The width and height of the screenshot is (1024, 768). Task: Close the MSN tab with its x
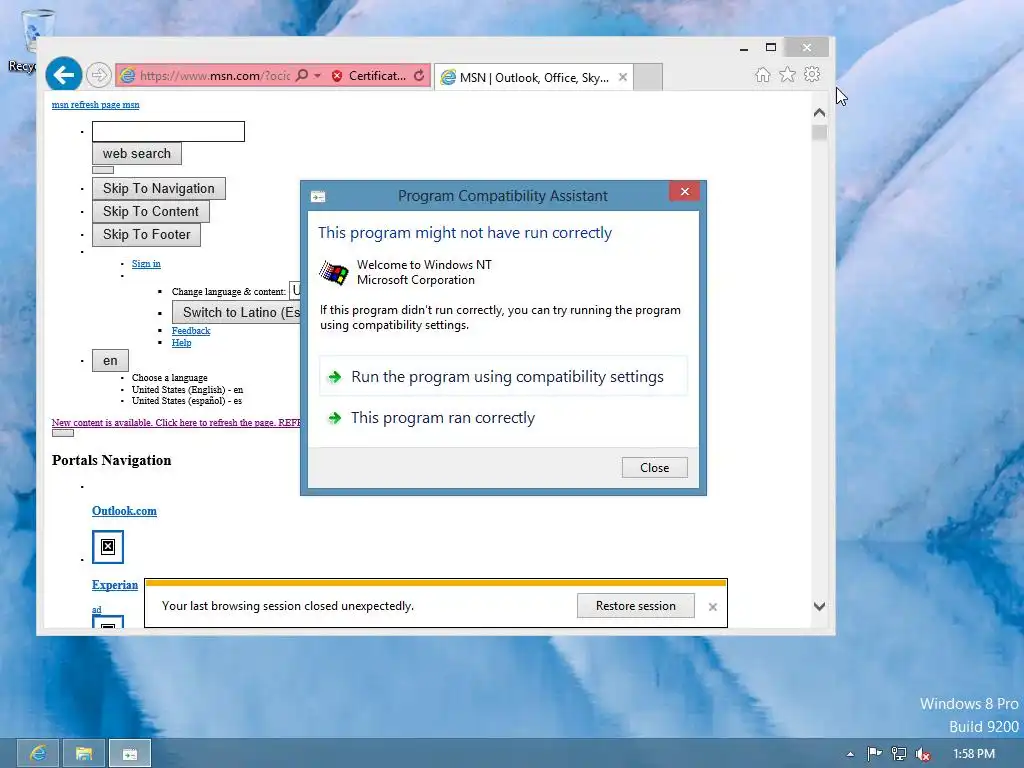623,77
